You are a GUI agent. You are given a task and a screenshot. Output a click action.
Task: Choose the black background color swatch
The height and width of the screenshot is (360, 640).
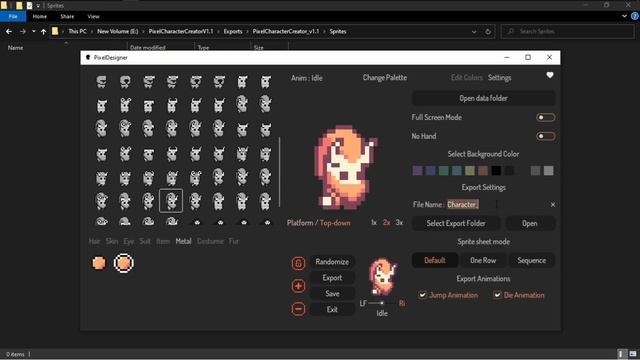(x=496, y=170)
